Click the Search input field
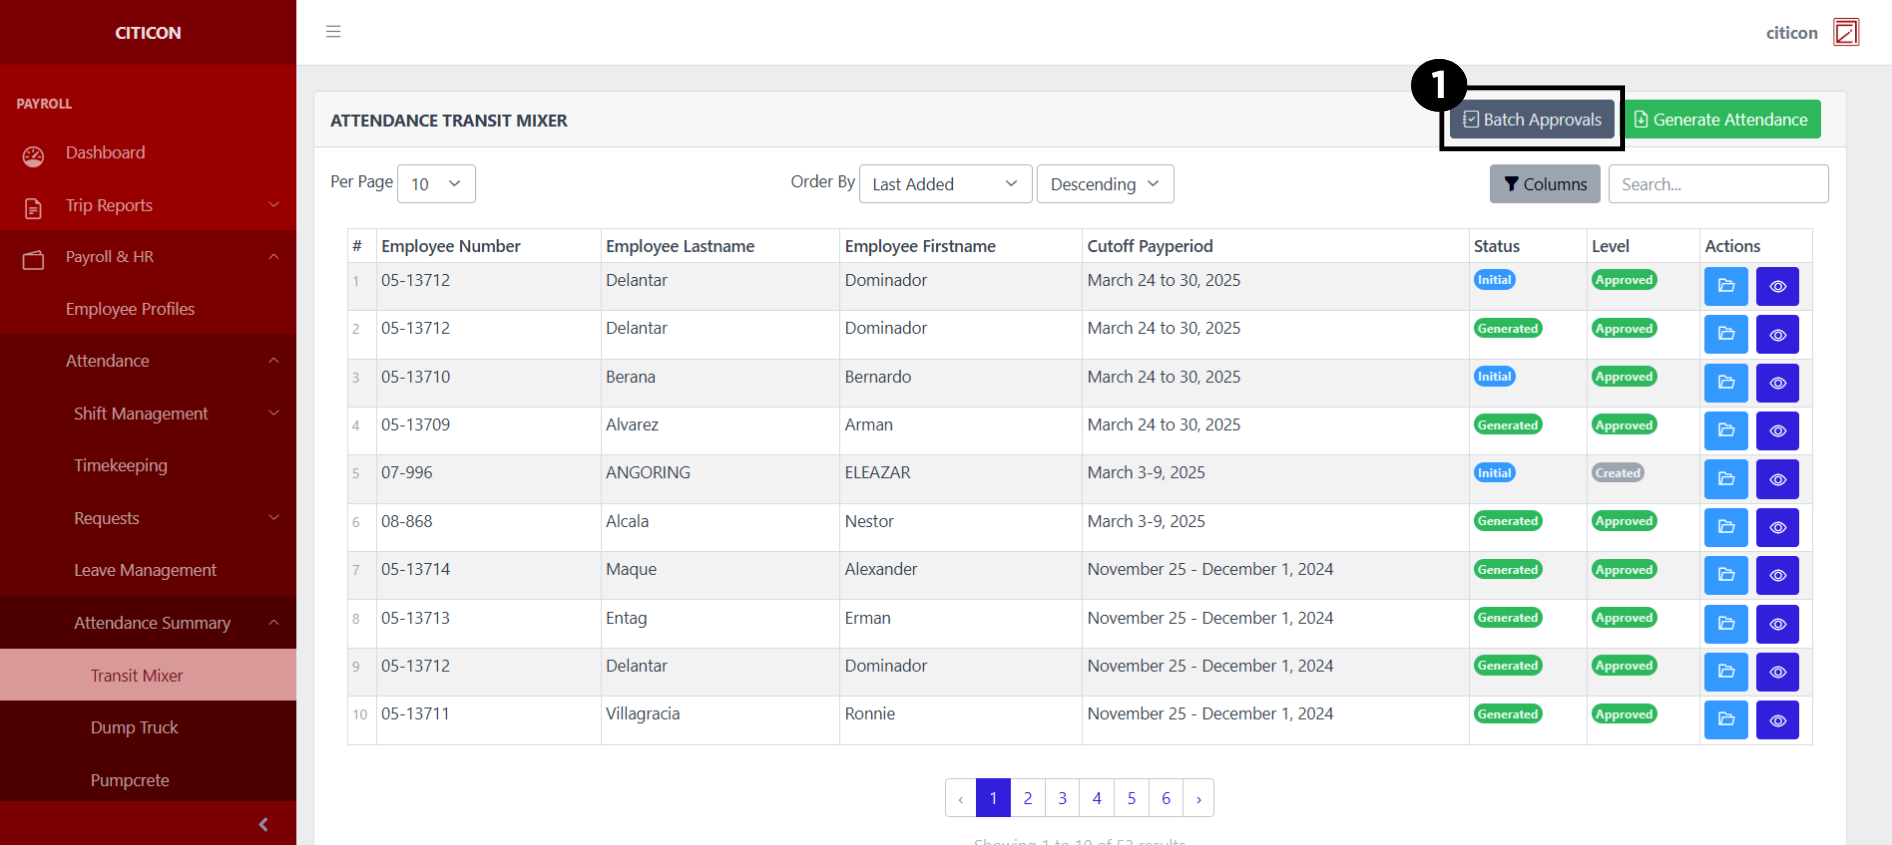 pos(1717,184)
